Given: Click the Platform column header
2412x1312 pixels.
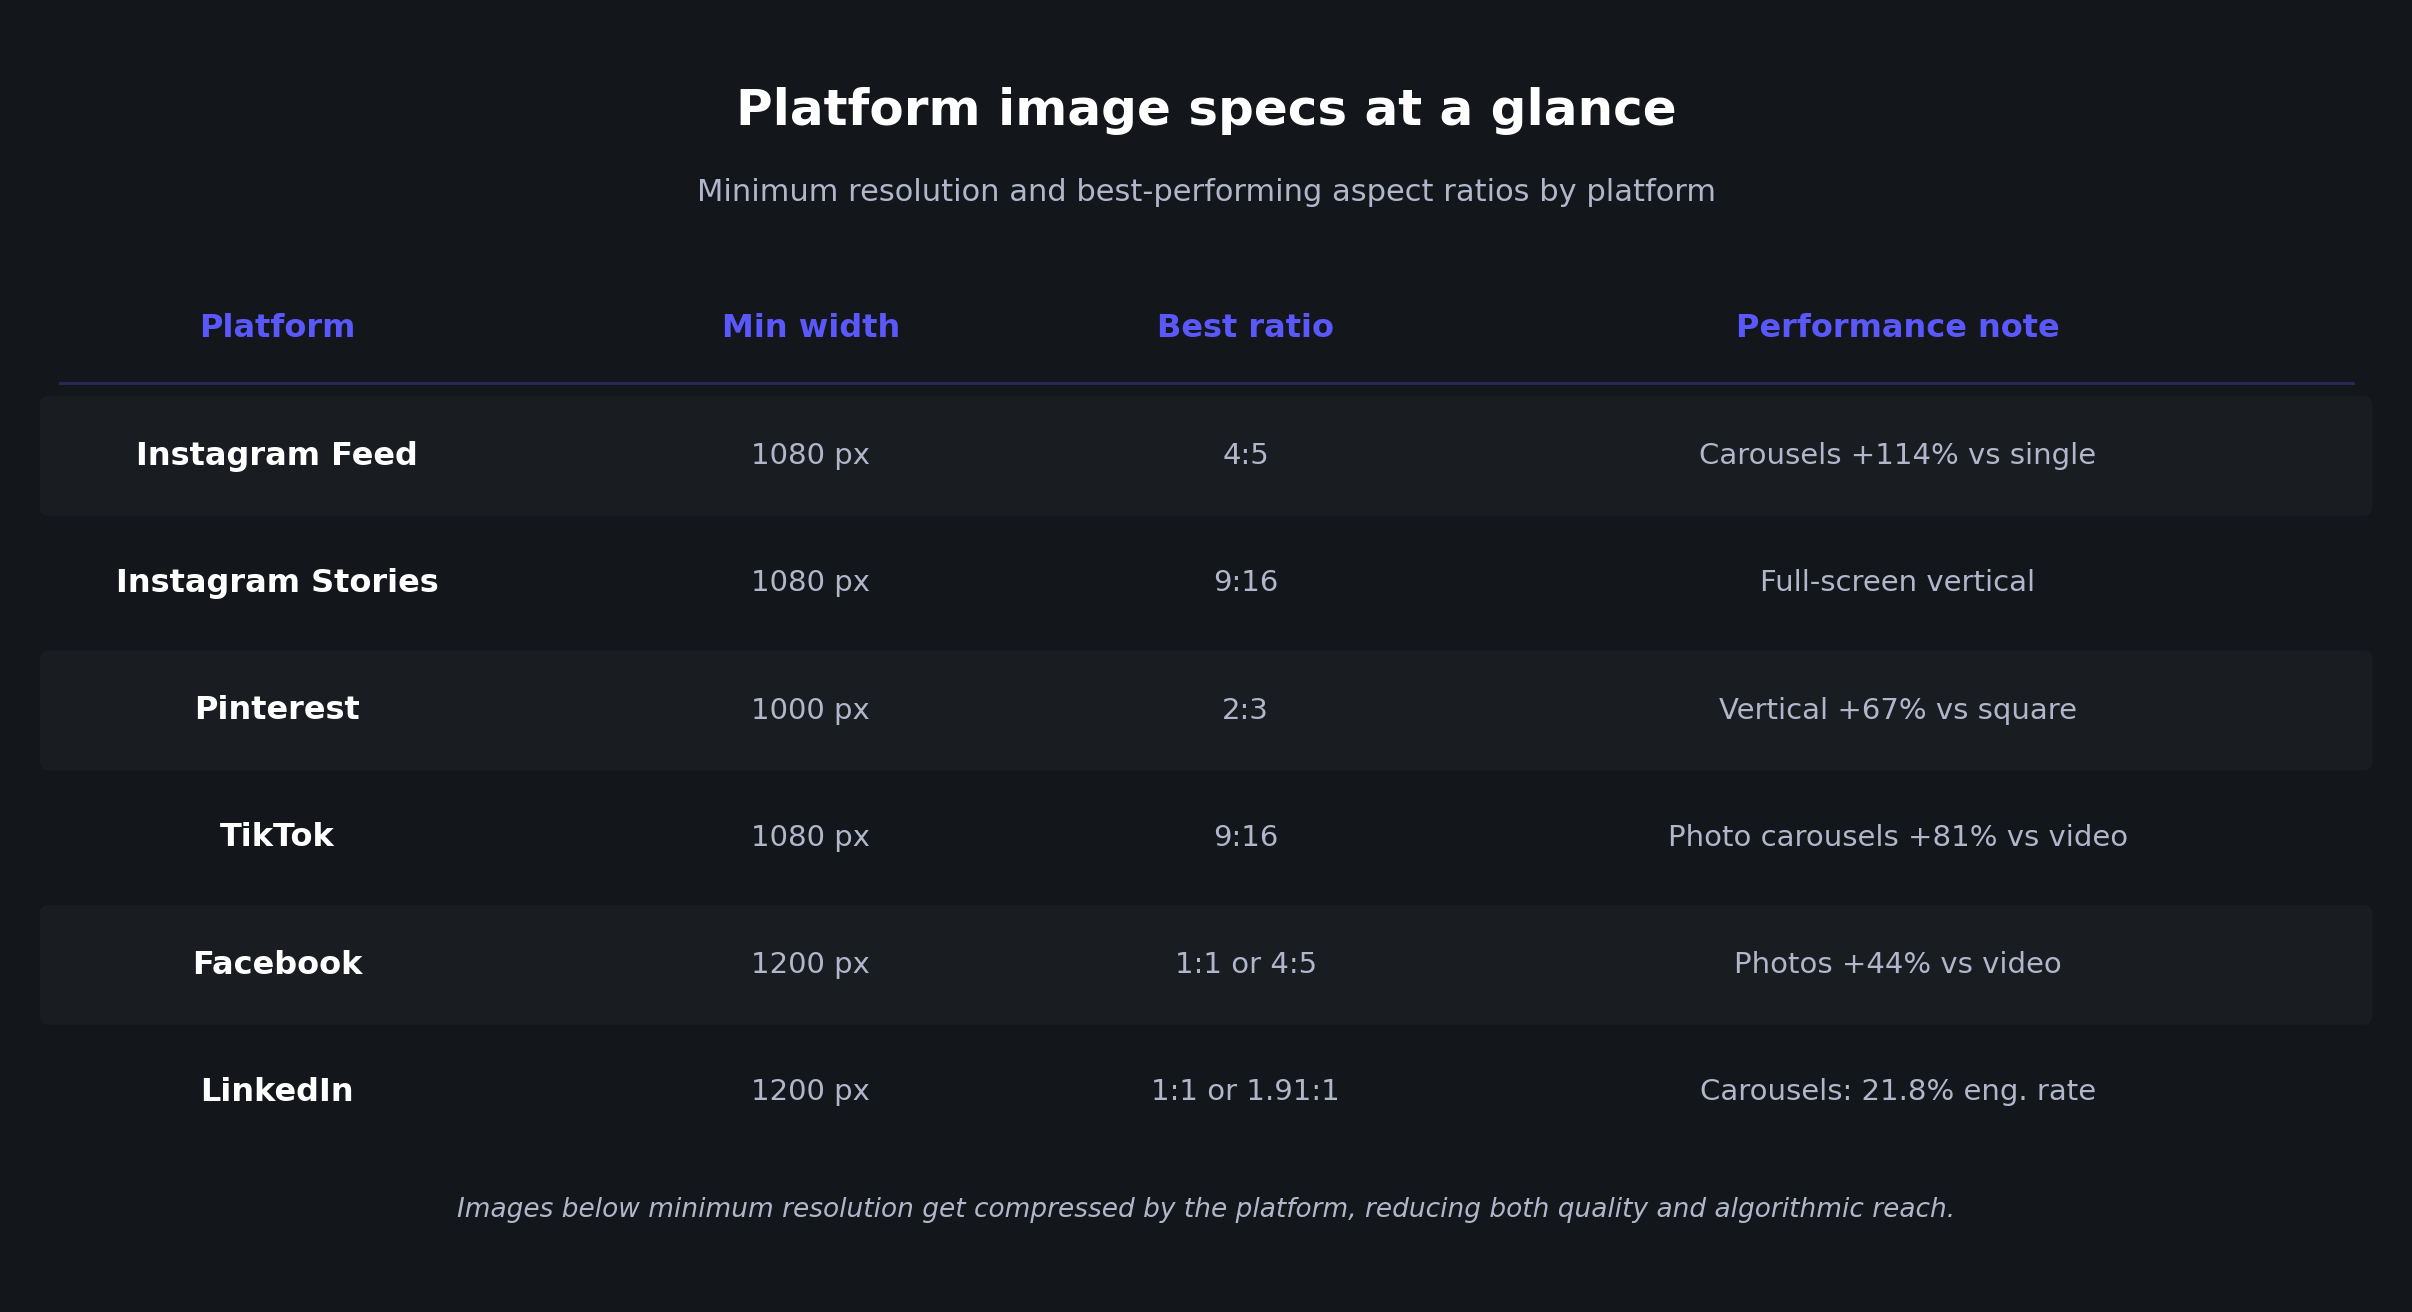Looking at the screenshot, I should click(x=277, y=327).
